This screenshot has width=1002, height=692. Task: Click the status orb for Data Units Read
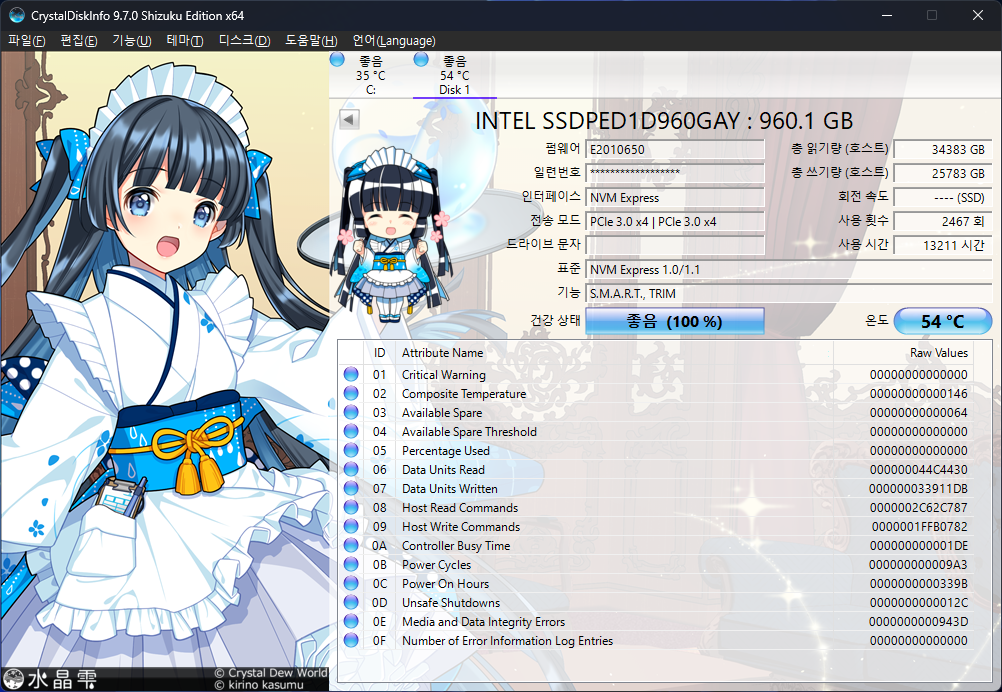(x=351, y=469)
